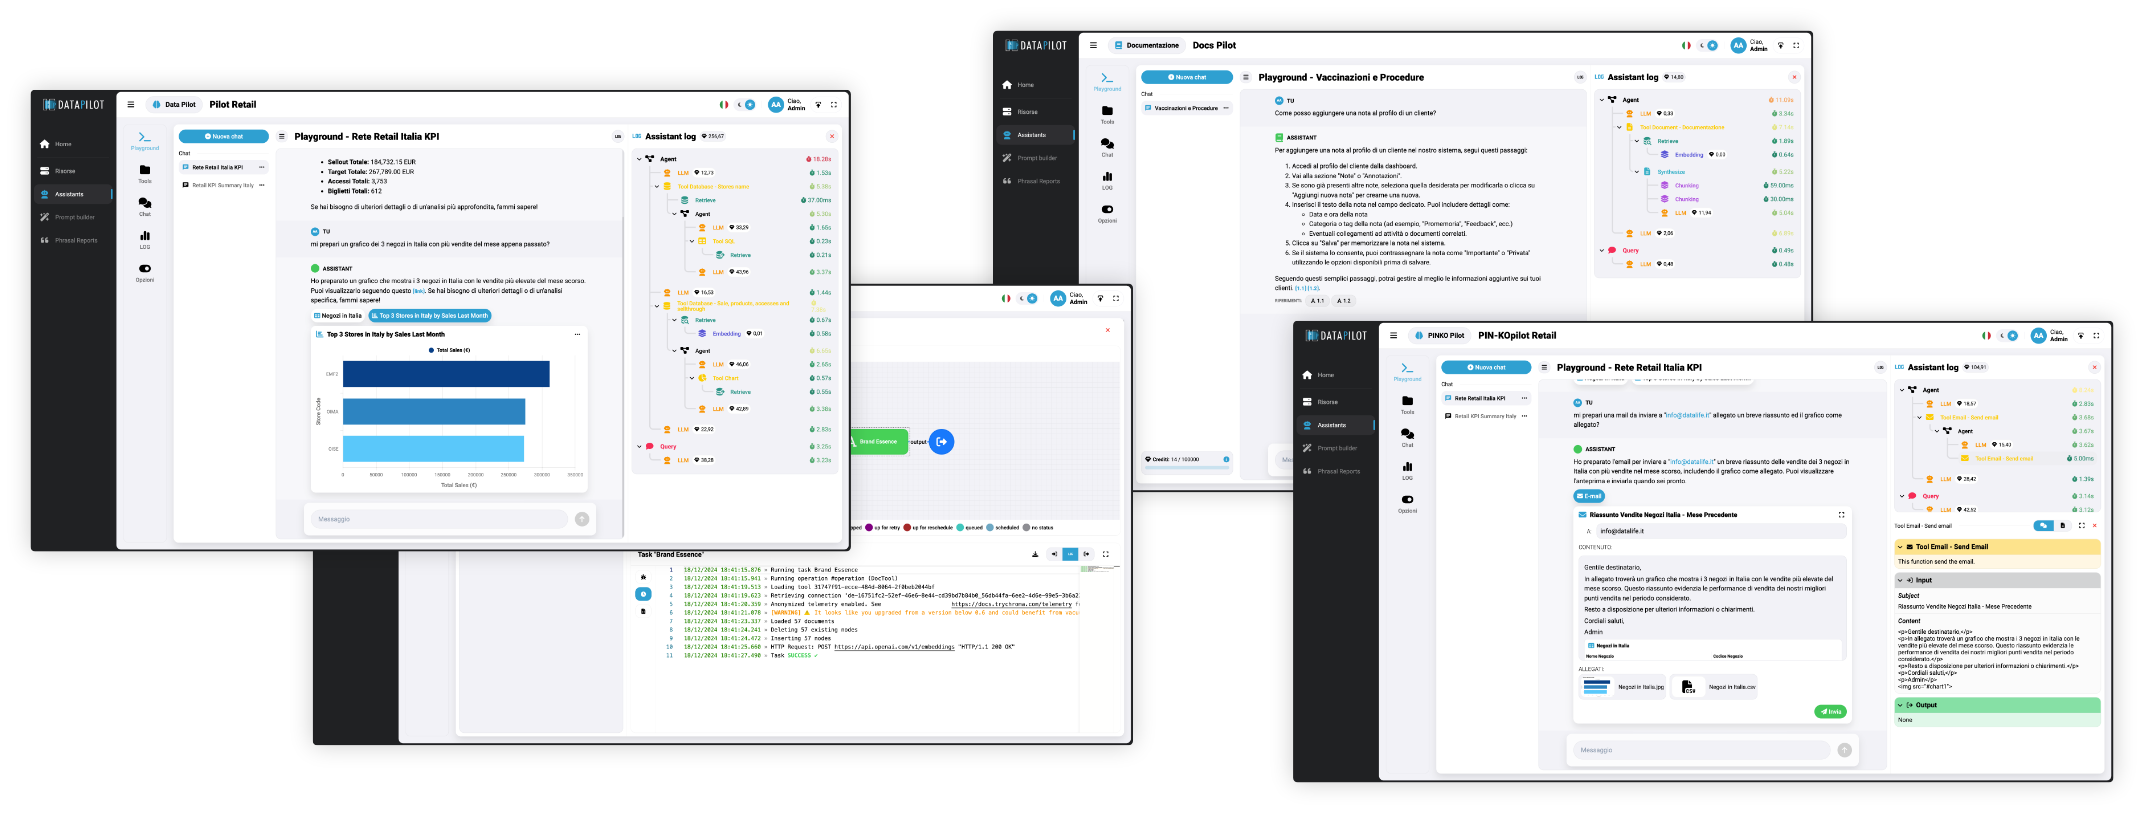Open Opzioni in the Pilot Retail window
Screen dimensions: 2144x813
[x=145, y=272]
